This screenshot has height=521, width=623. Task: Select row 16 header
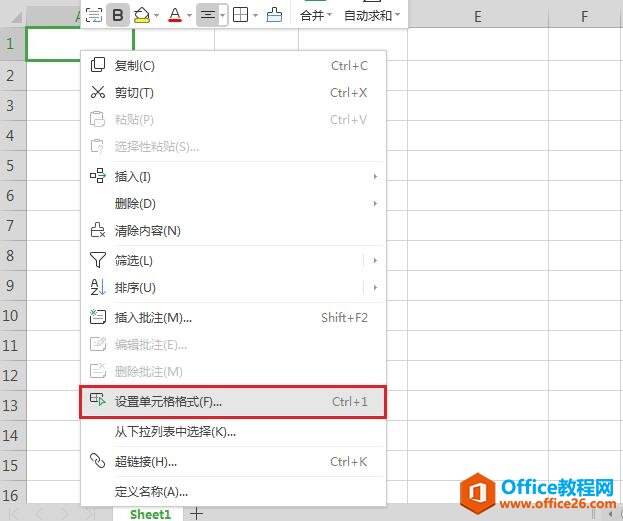pos(12,495)
